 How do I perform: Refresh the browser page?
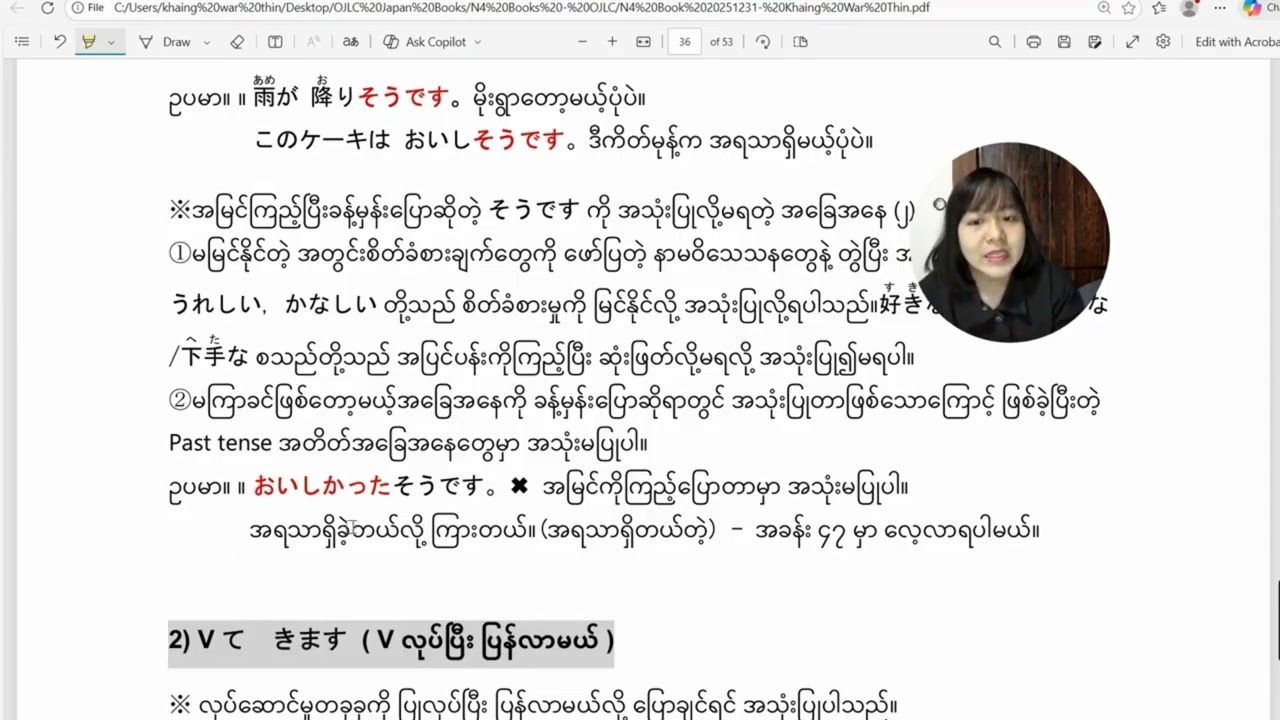(x=48, y=8)
